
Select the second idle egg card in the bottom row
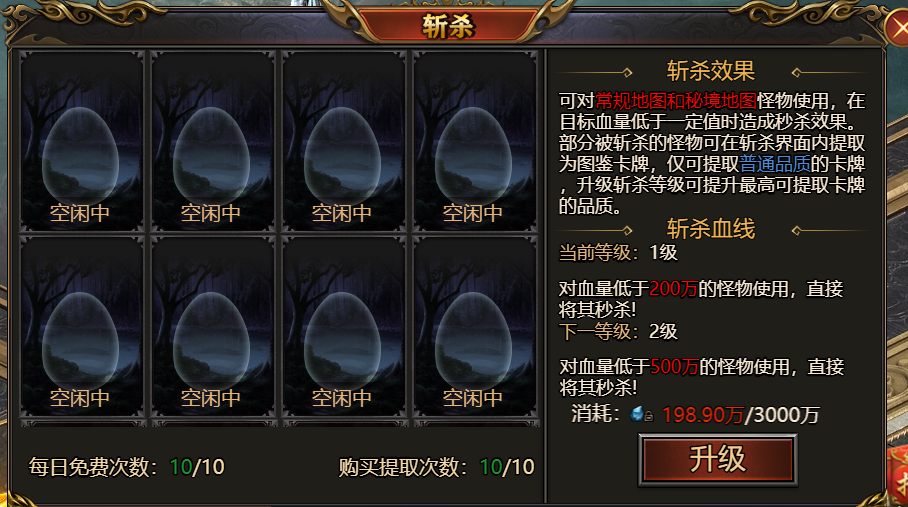tap(213, 326)
